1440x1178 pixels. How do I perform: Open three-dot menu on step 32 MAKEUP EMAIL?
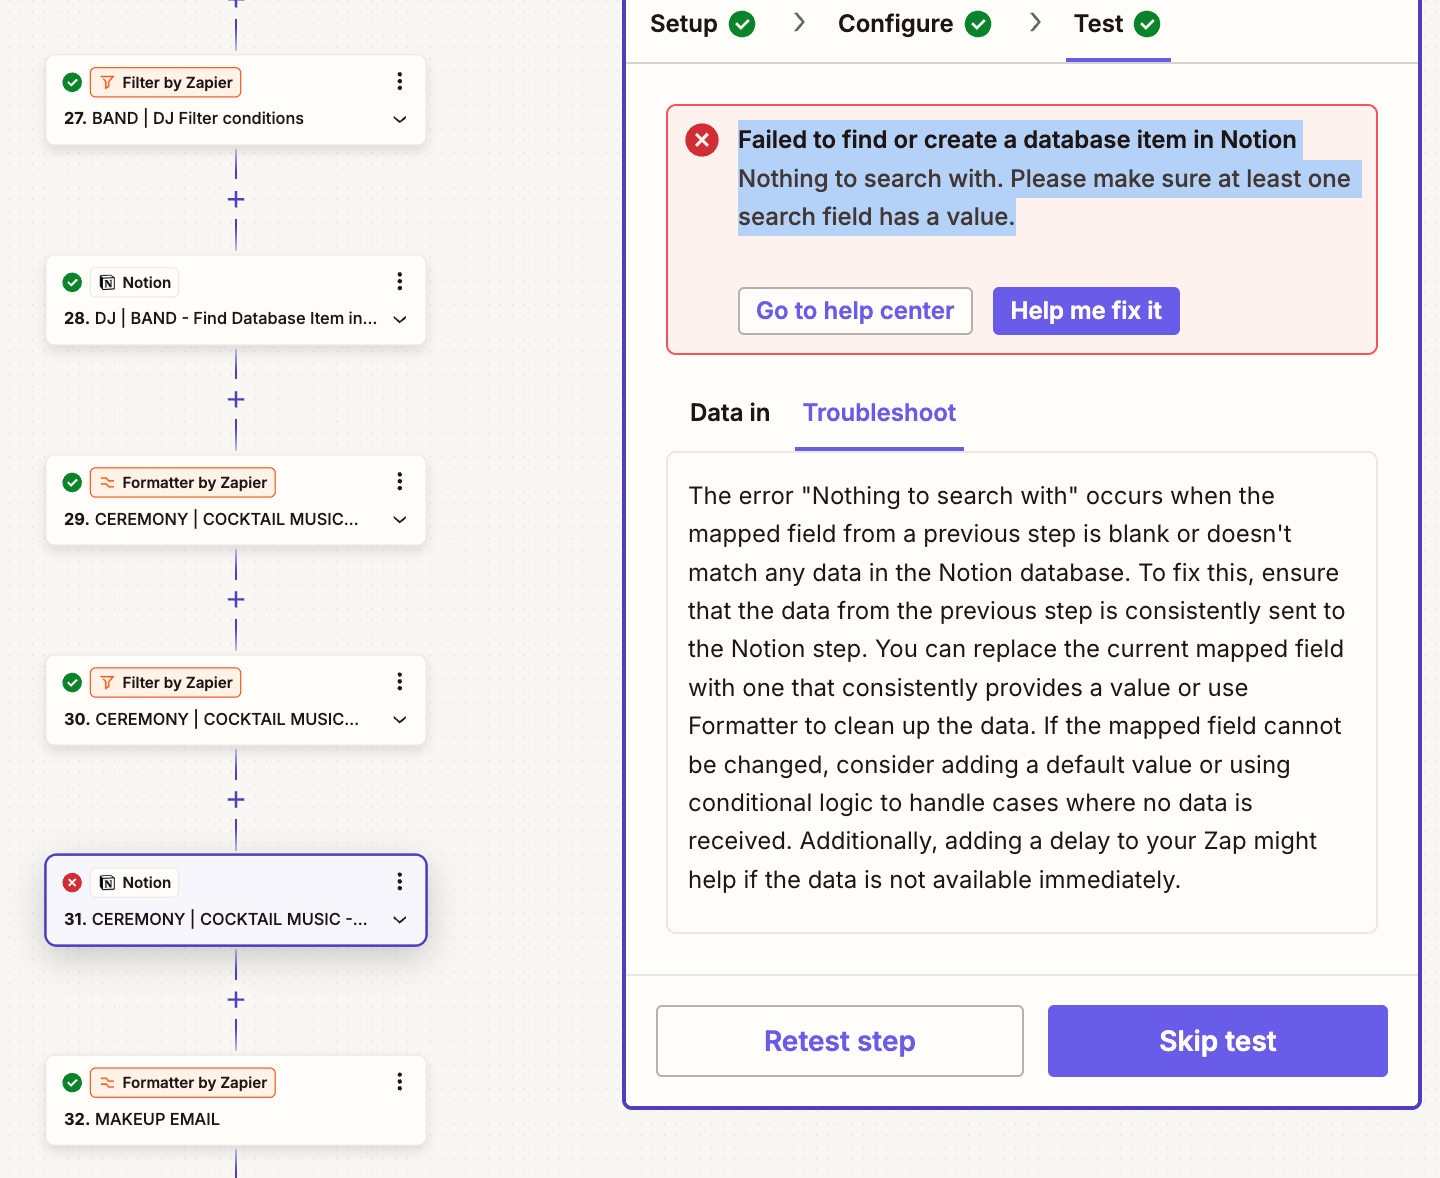(400, 1082)
